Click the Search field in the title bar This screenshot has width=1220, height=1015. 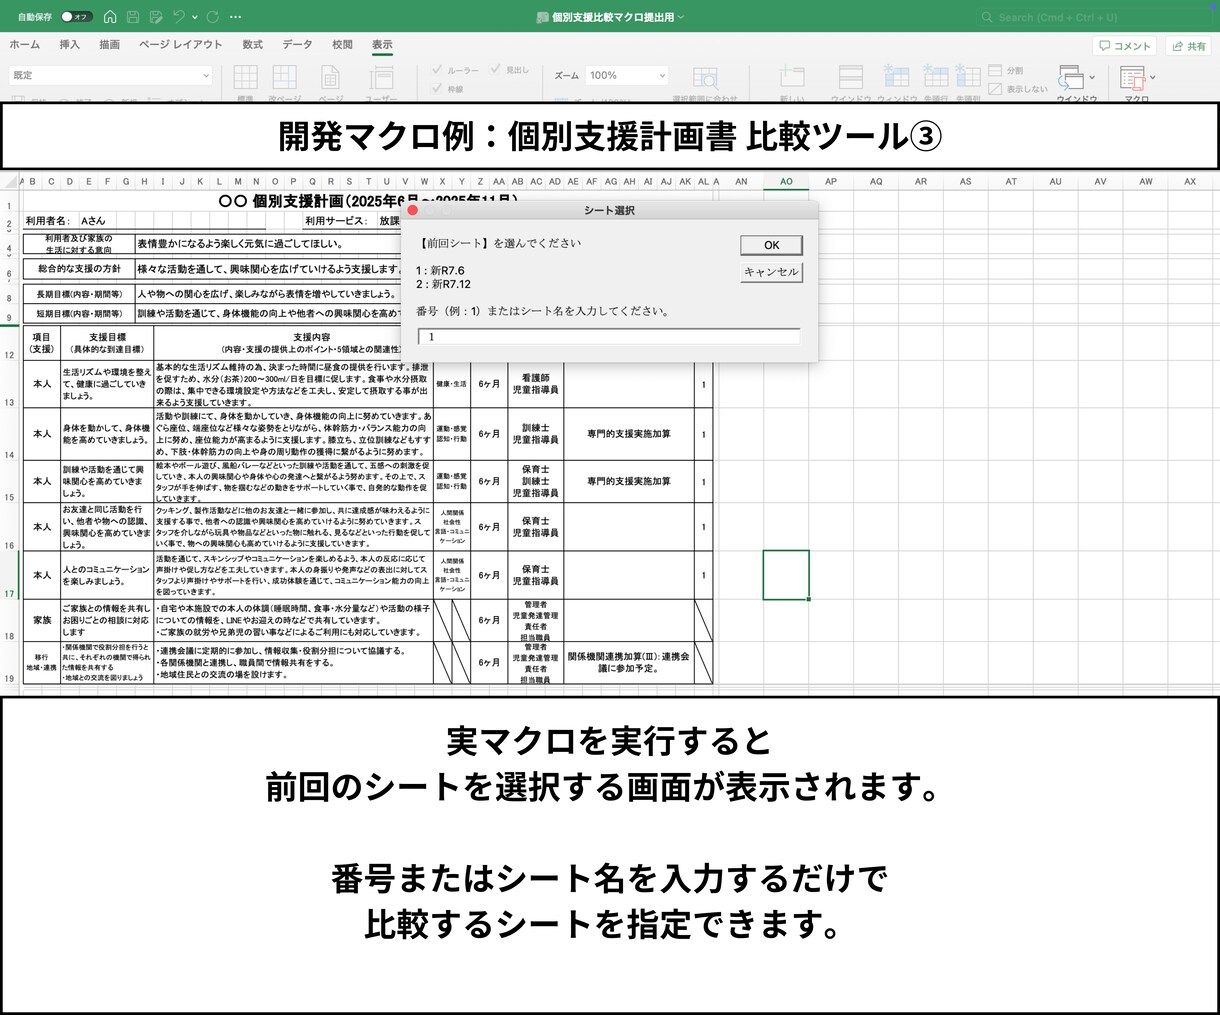[x=1095, y=17]
